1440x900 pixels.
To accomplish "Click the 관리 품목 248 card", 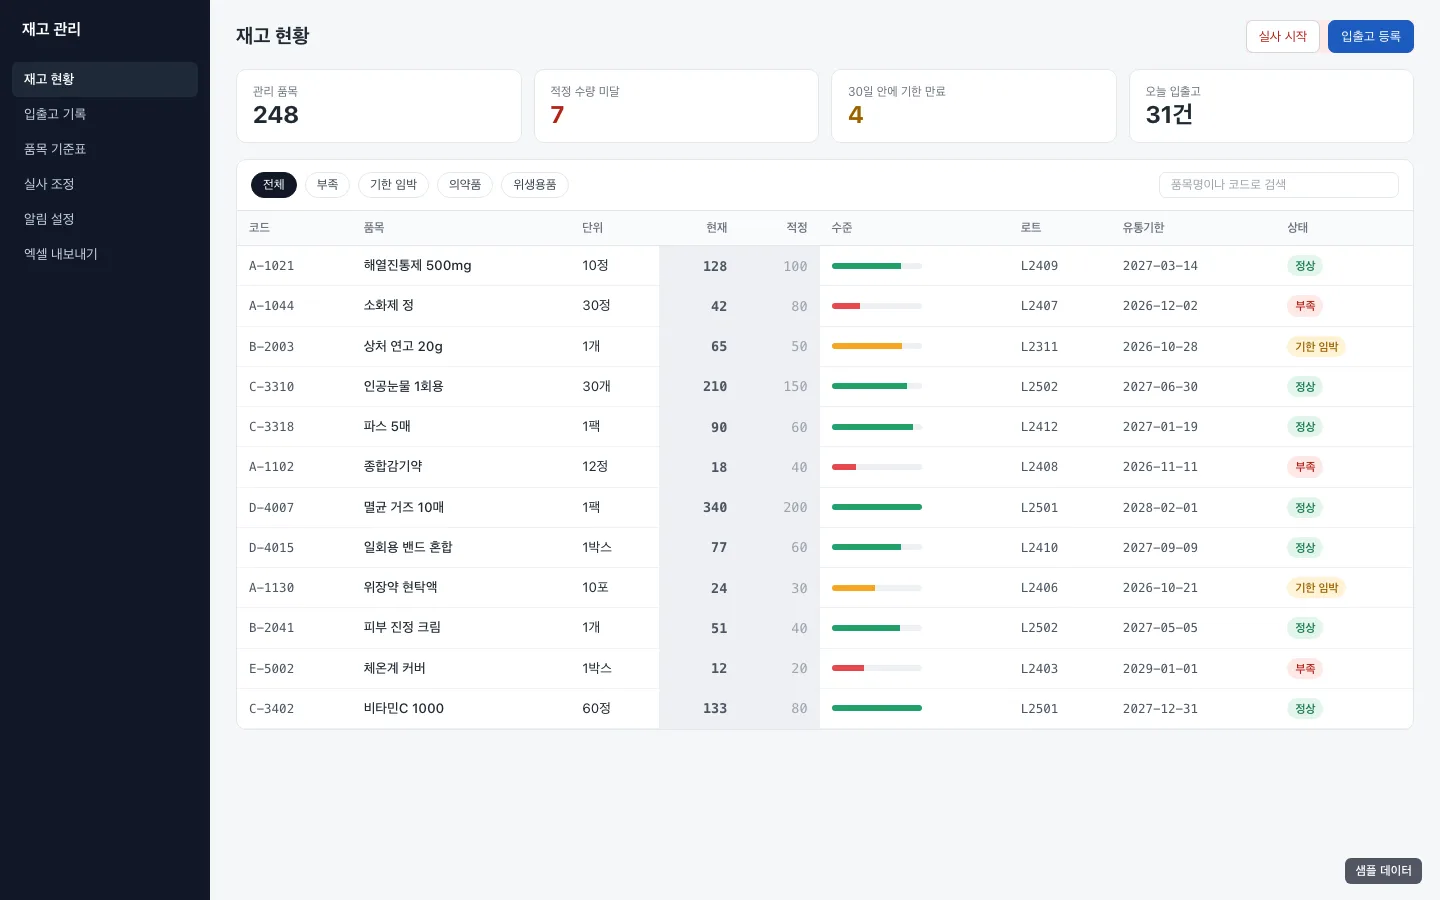I will pyautogui.click(x=379, y=106).
